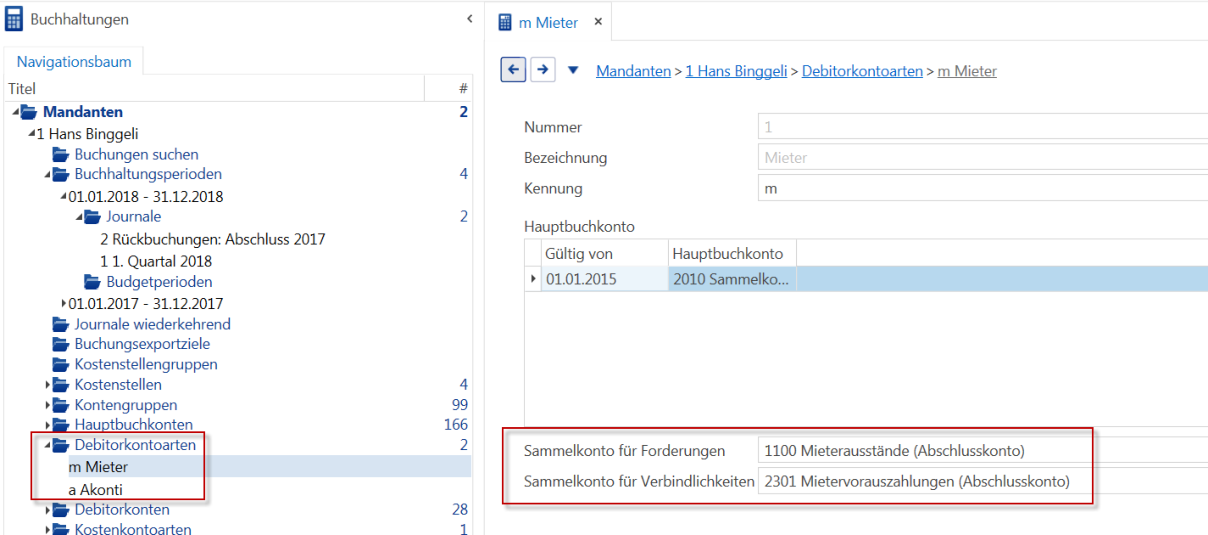Select 2 Rückbuchungen: Abschluss 2017 journal
The height and width of the screenshot is (535, 1208).
pos(212,239)
